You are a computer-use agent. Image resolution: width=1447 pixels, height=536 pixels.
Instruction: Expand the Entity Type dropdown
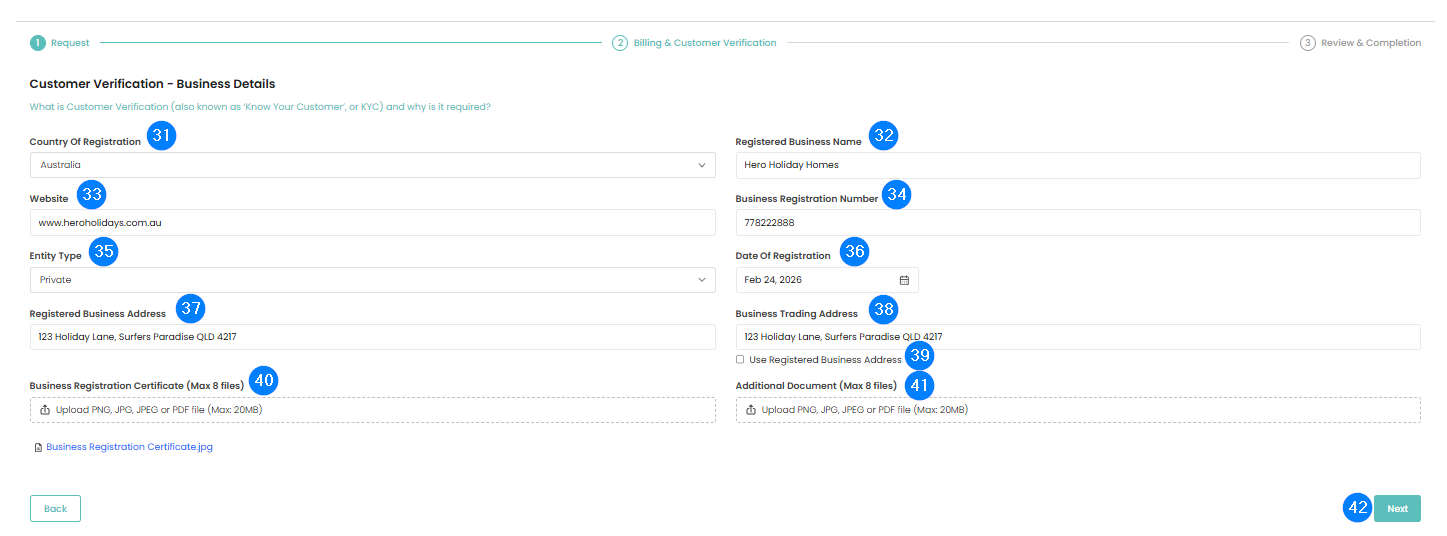pyautogui.click(x=372, y=280)
